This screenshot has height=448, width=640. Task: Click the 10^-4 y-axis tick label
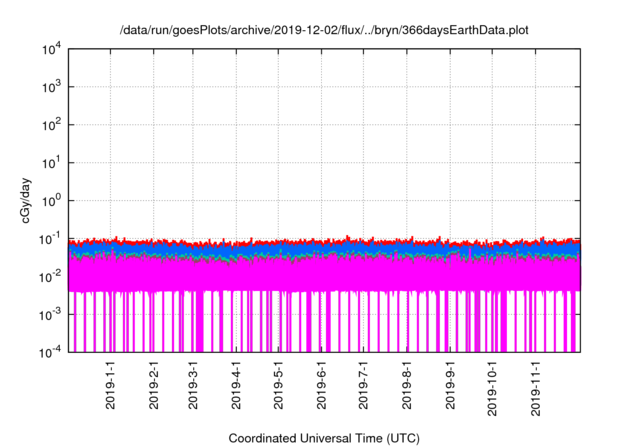pyautogui.click(x=54, y=352)
